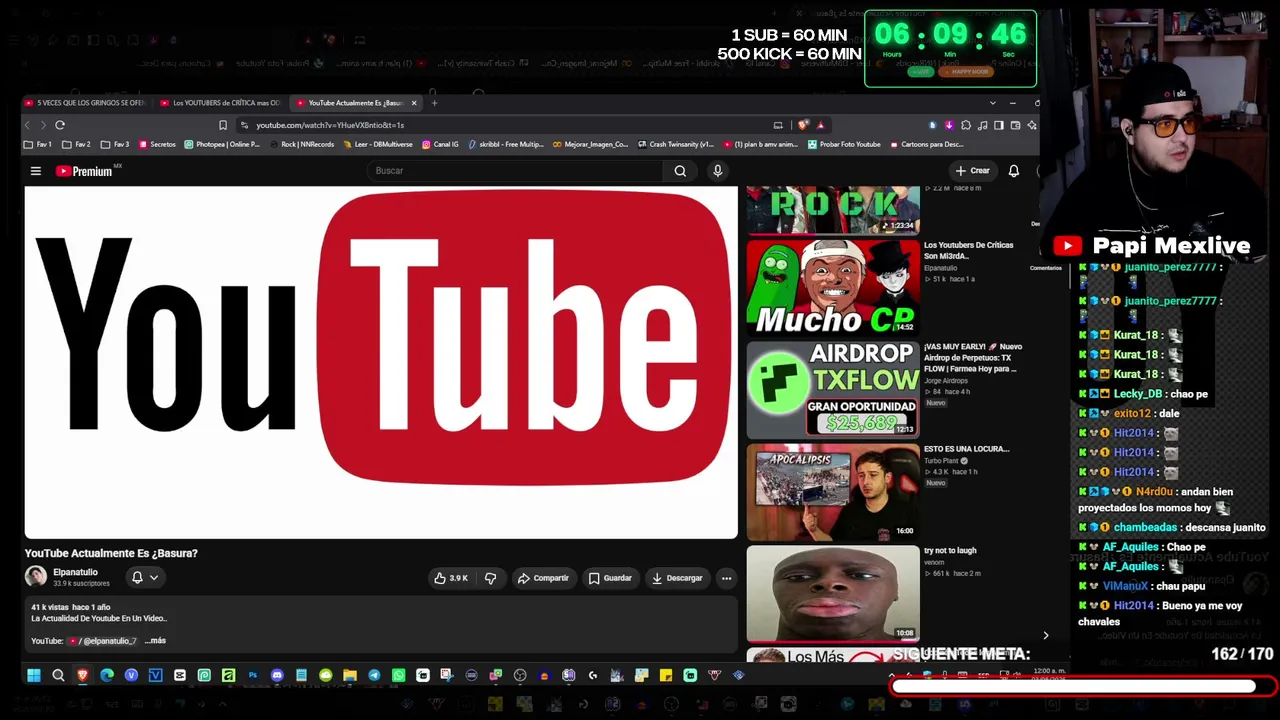Open Elpanatulio channel avatar
Screen dimensions: 1280x720
pyautogui.click(x=36, y=577)
